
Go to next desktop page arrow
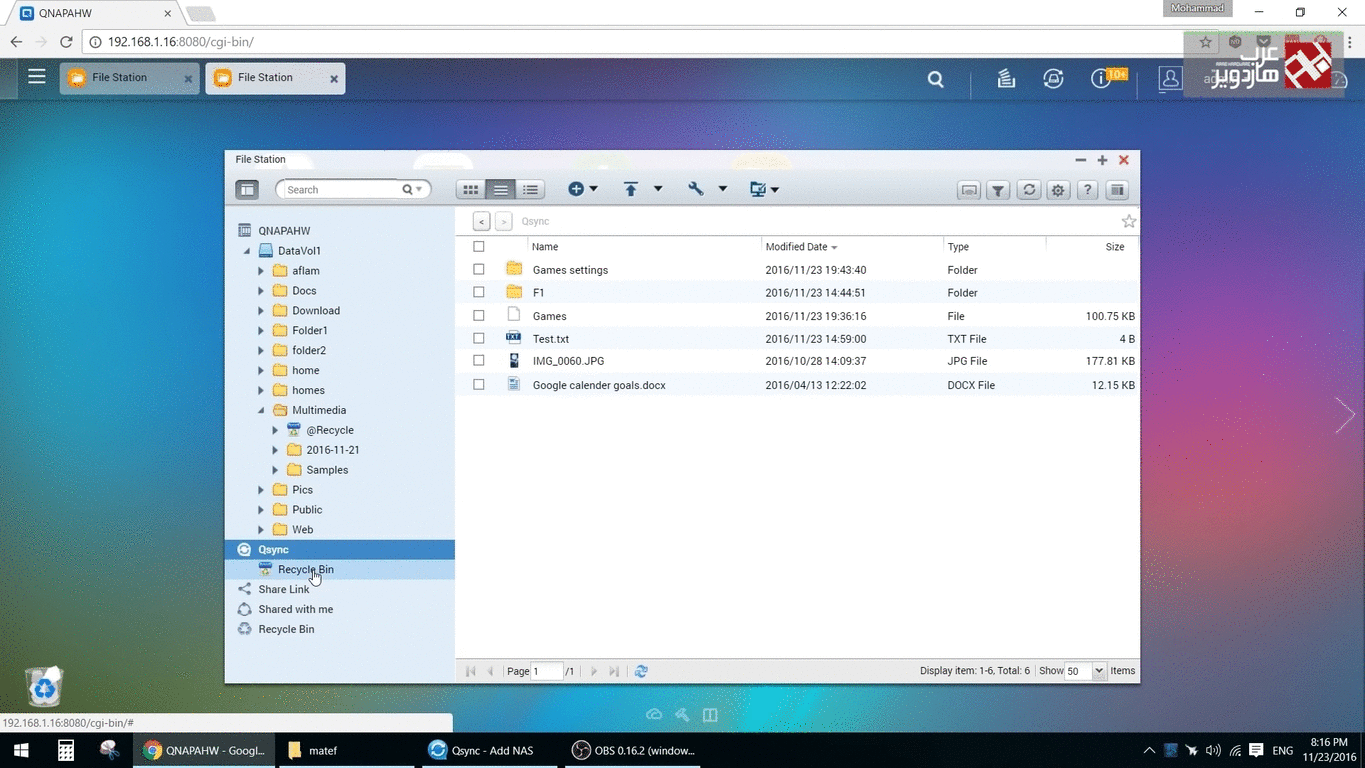coord(1345,414)
